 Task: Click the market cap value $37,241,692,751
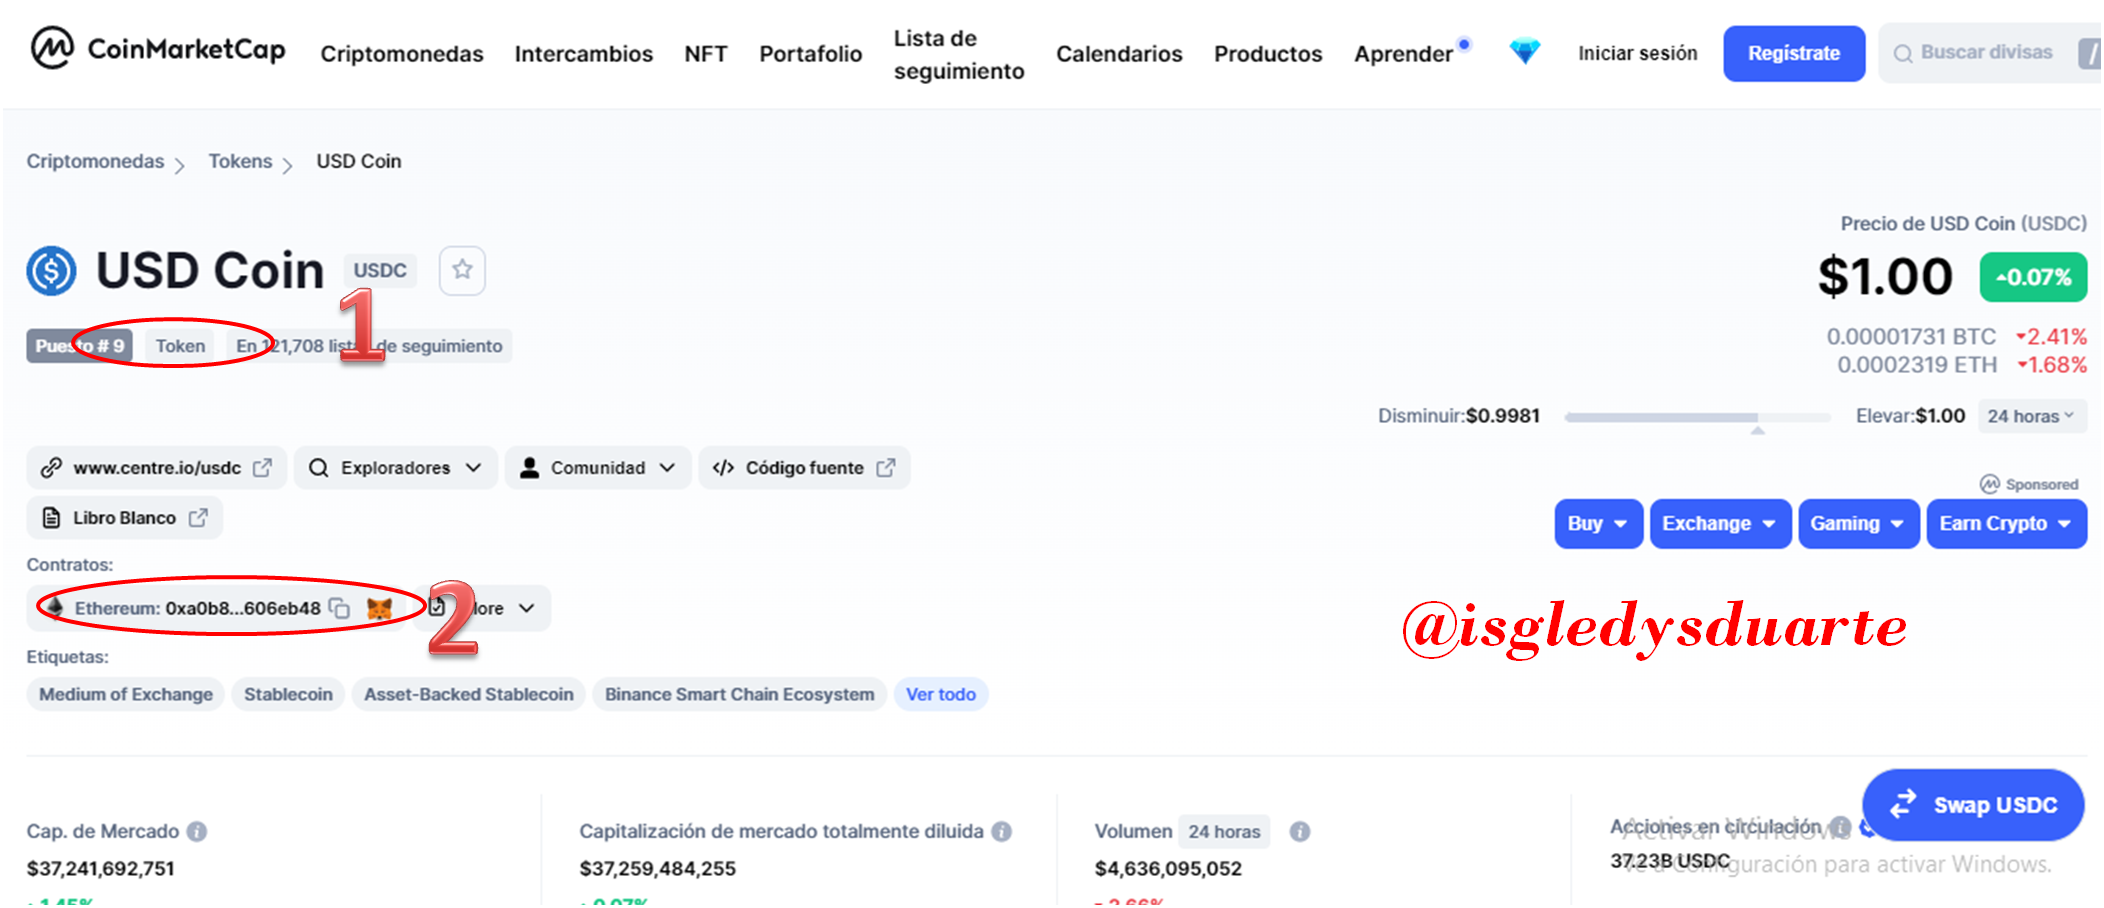pyautogui.click(x=101, y=868)
